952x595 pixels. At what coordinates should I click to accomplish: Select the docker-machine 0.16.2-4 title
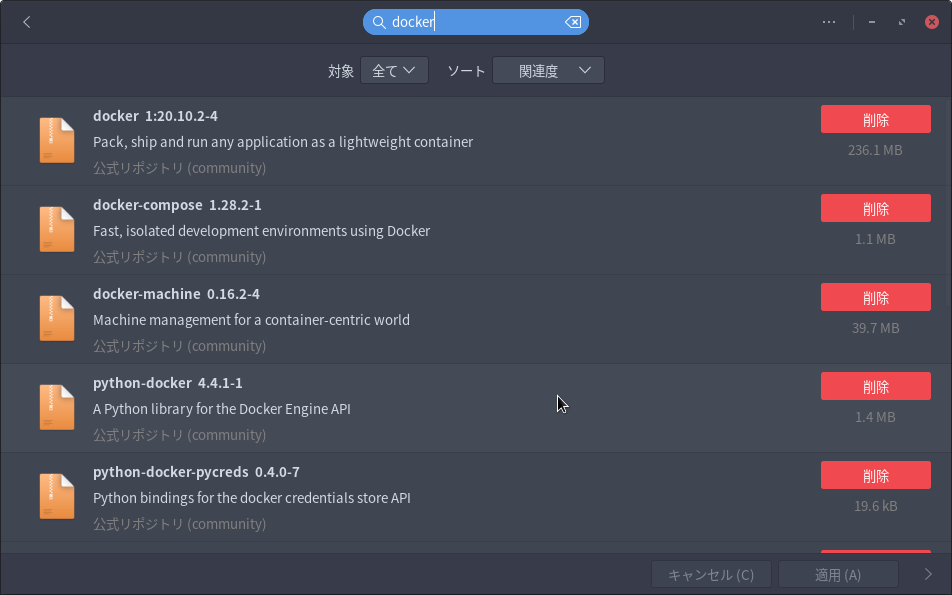click(176, 294)
